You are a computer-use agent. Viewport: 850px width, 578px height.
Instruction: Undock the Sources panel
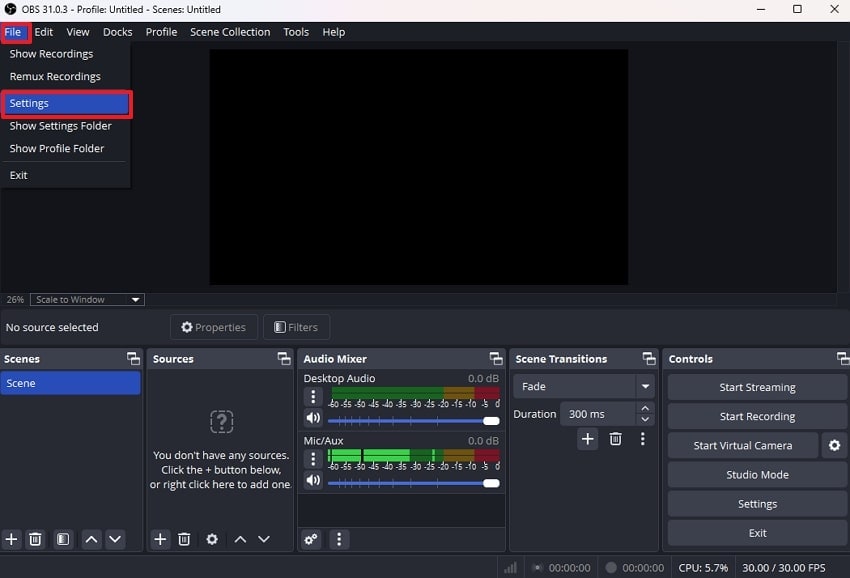tap(284, 358)
